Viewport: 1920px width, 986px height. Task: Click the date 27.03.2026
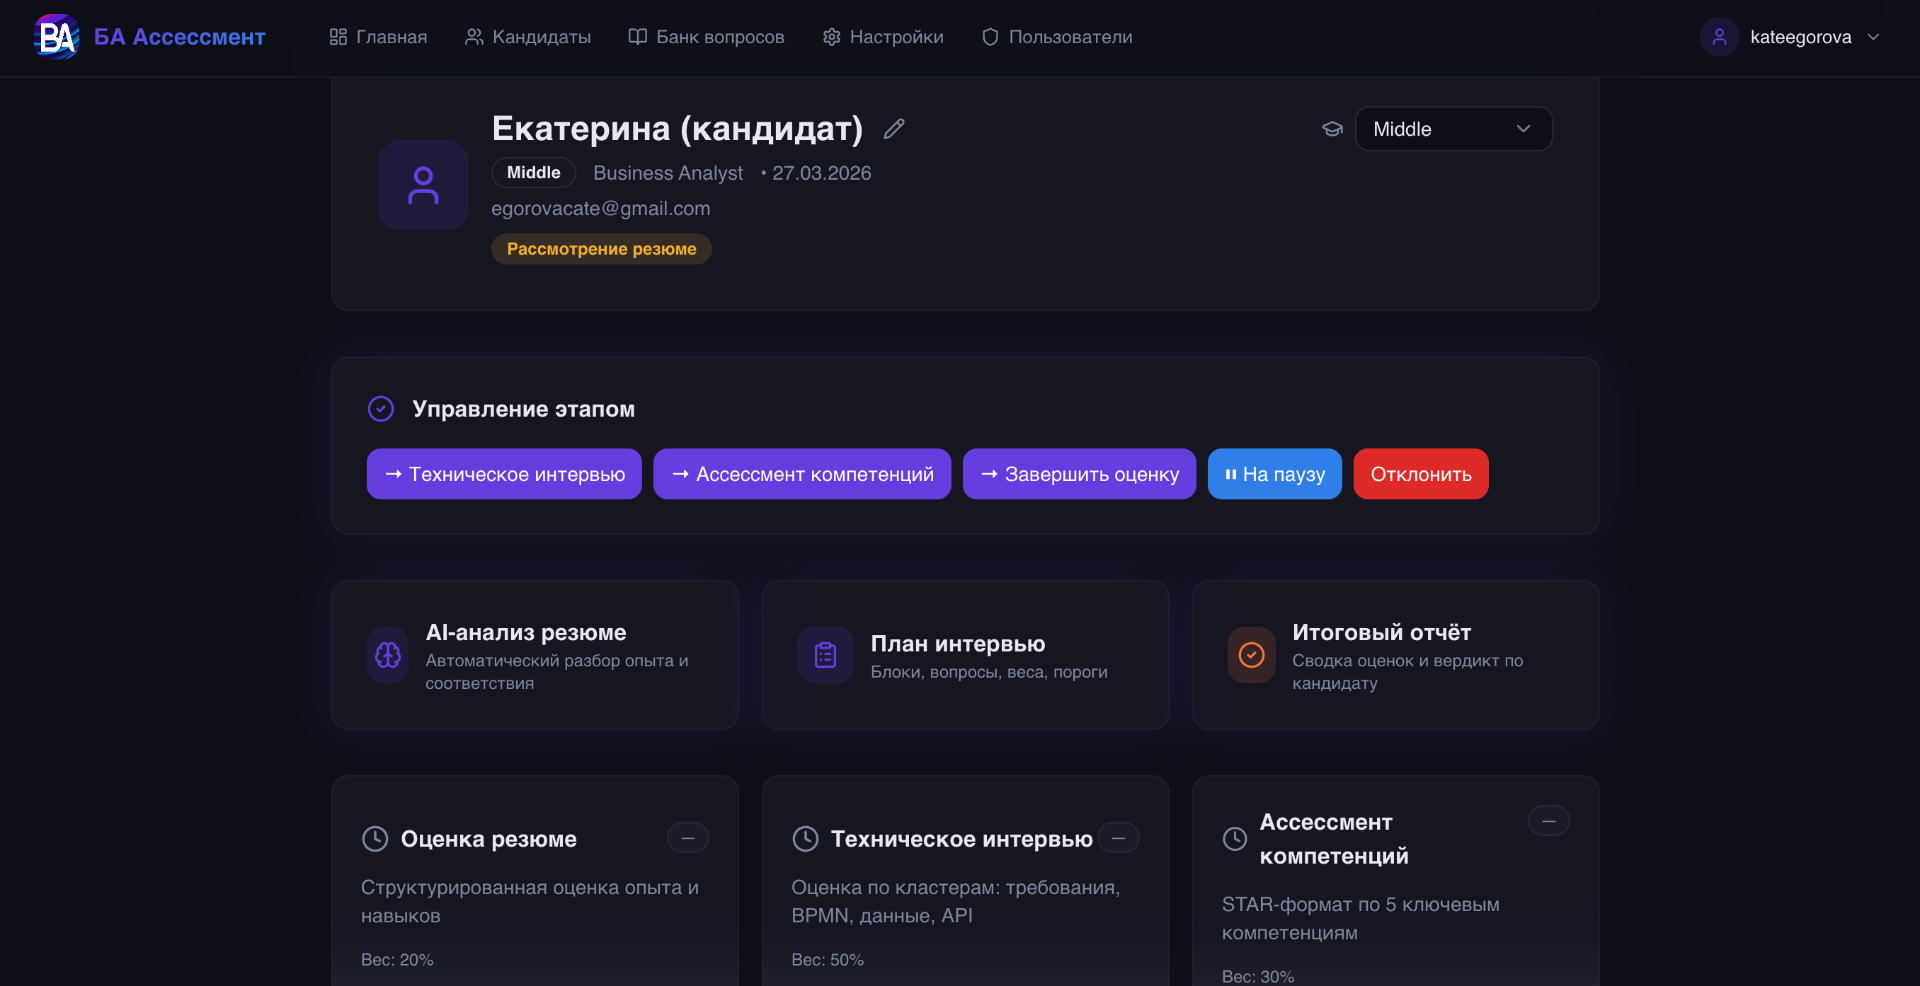[821, 173]
